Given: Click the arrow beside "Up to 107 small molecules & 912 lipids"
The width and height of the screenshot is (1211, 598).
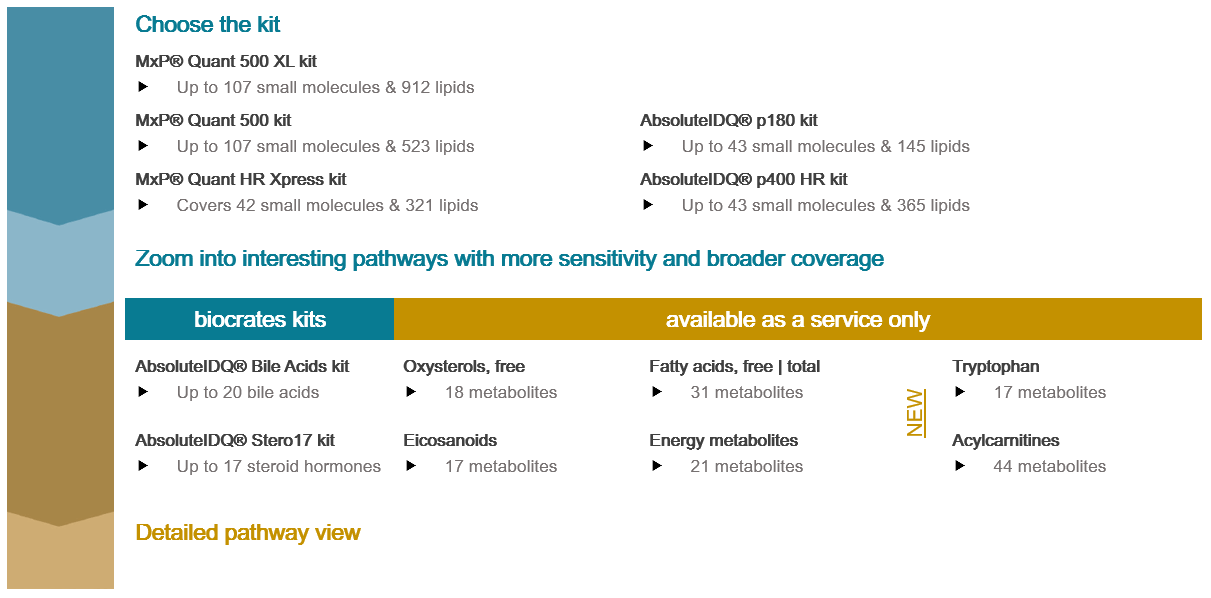Looking at the screenshot, I should [143, 87].
